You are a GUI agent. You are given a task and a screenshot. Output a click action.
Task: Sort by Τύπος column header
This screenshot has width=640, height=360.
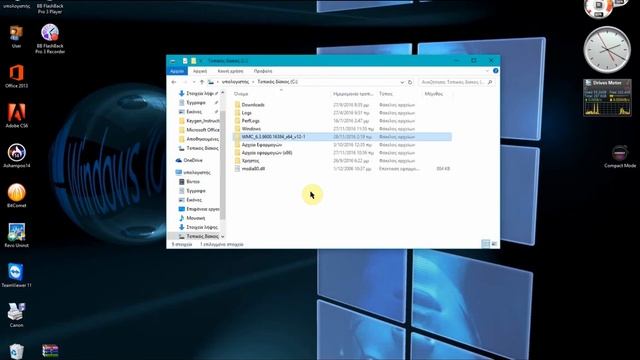click(385, 94)
